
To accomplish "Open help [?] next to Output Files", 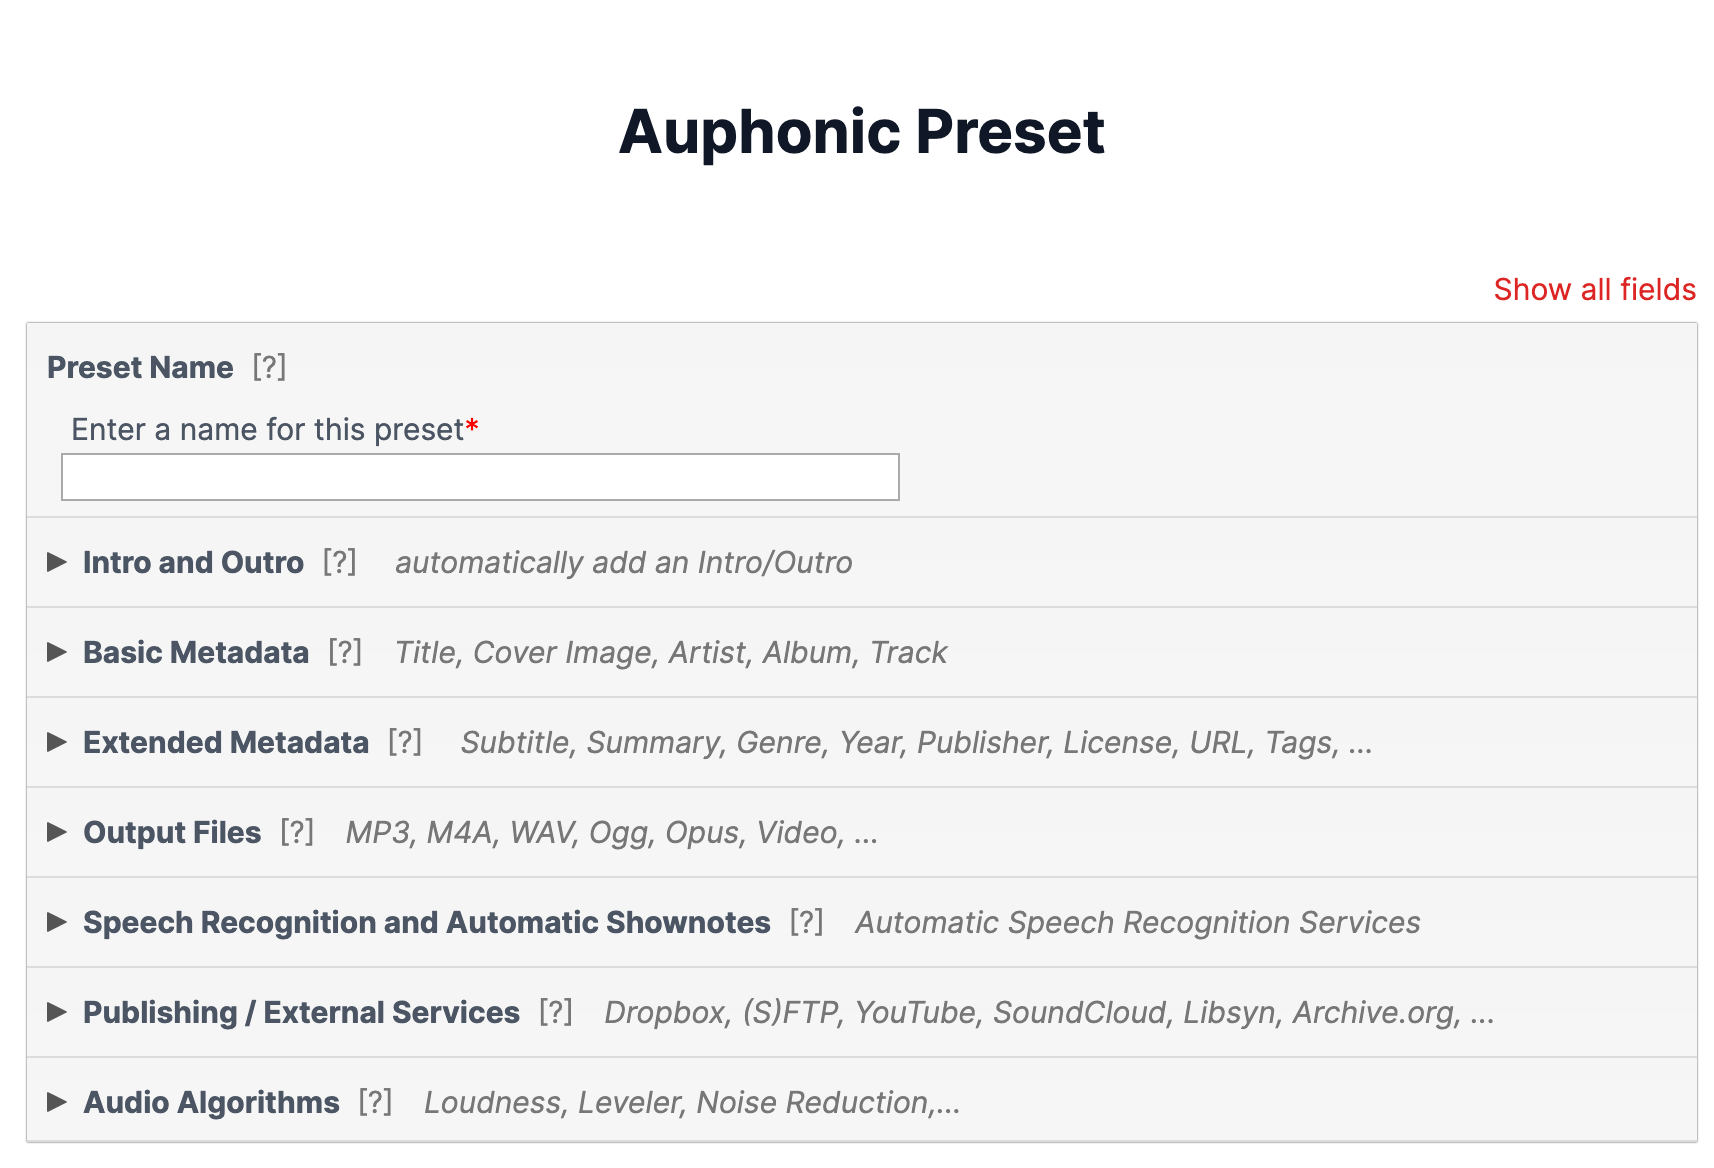I will tap(297, 832).
